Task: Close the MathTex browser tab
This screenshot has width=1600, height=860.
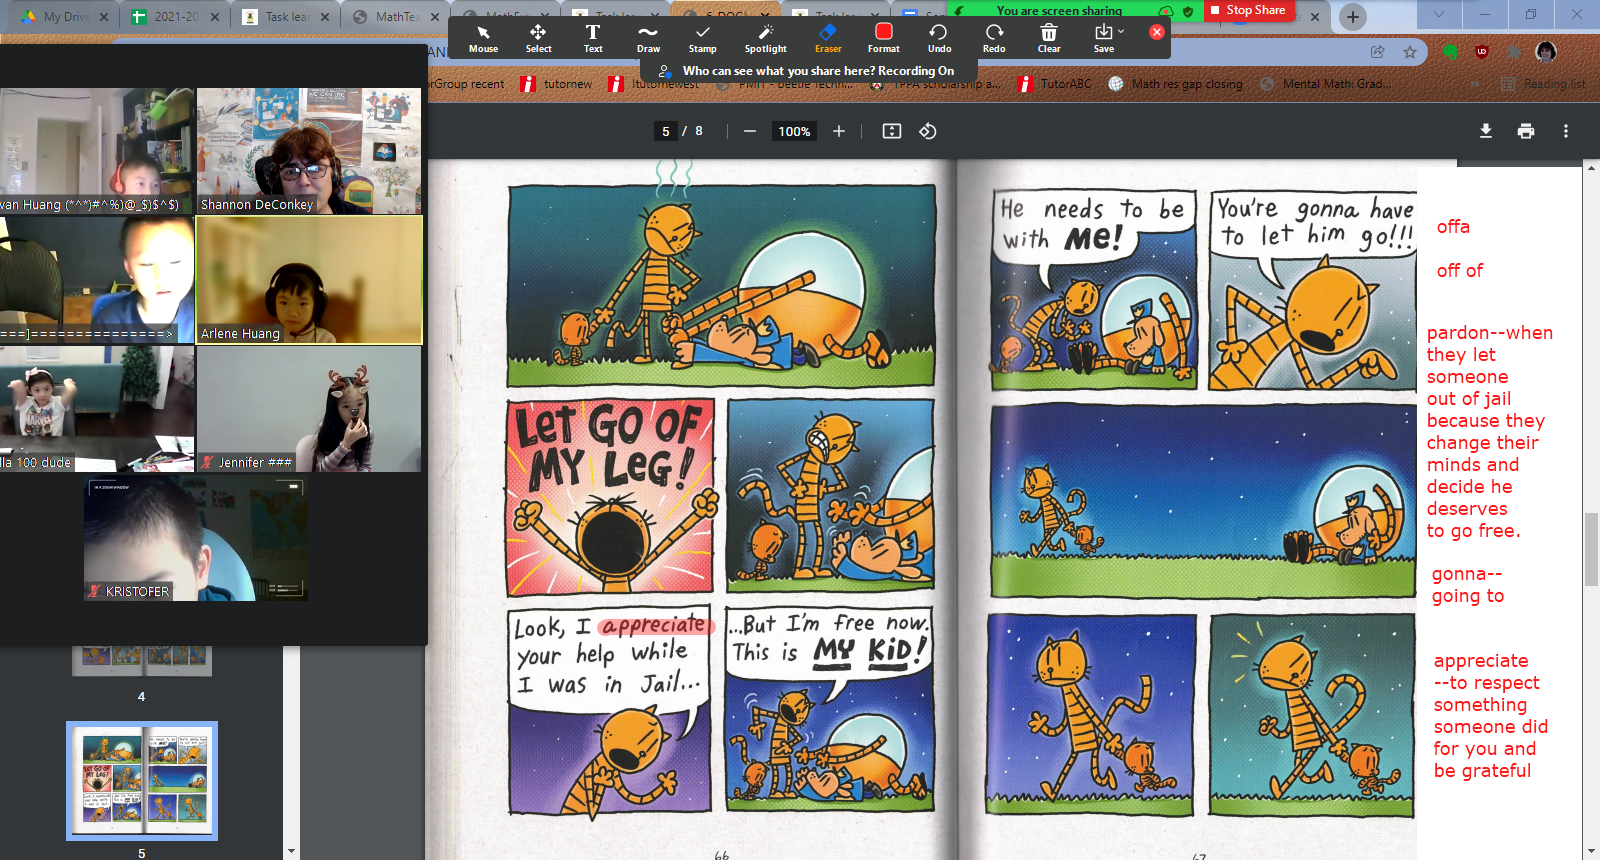Action: tap(434, 17)
